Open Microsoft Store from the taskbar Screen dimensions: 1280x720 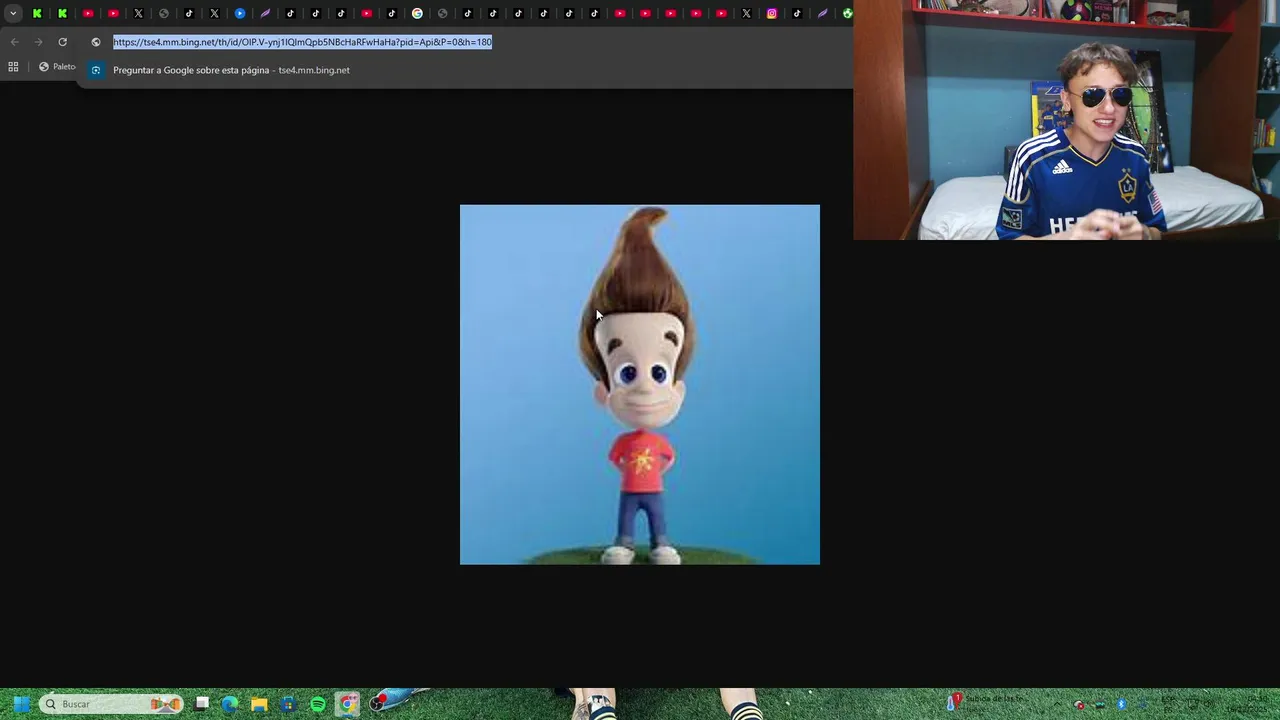(288, 704)
